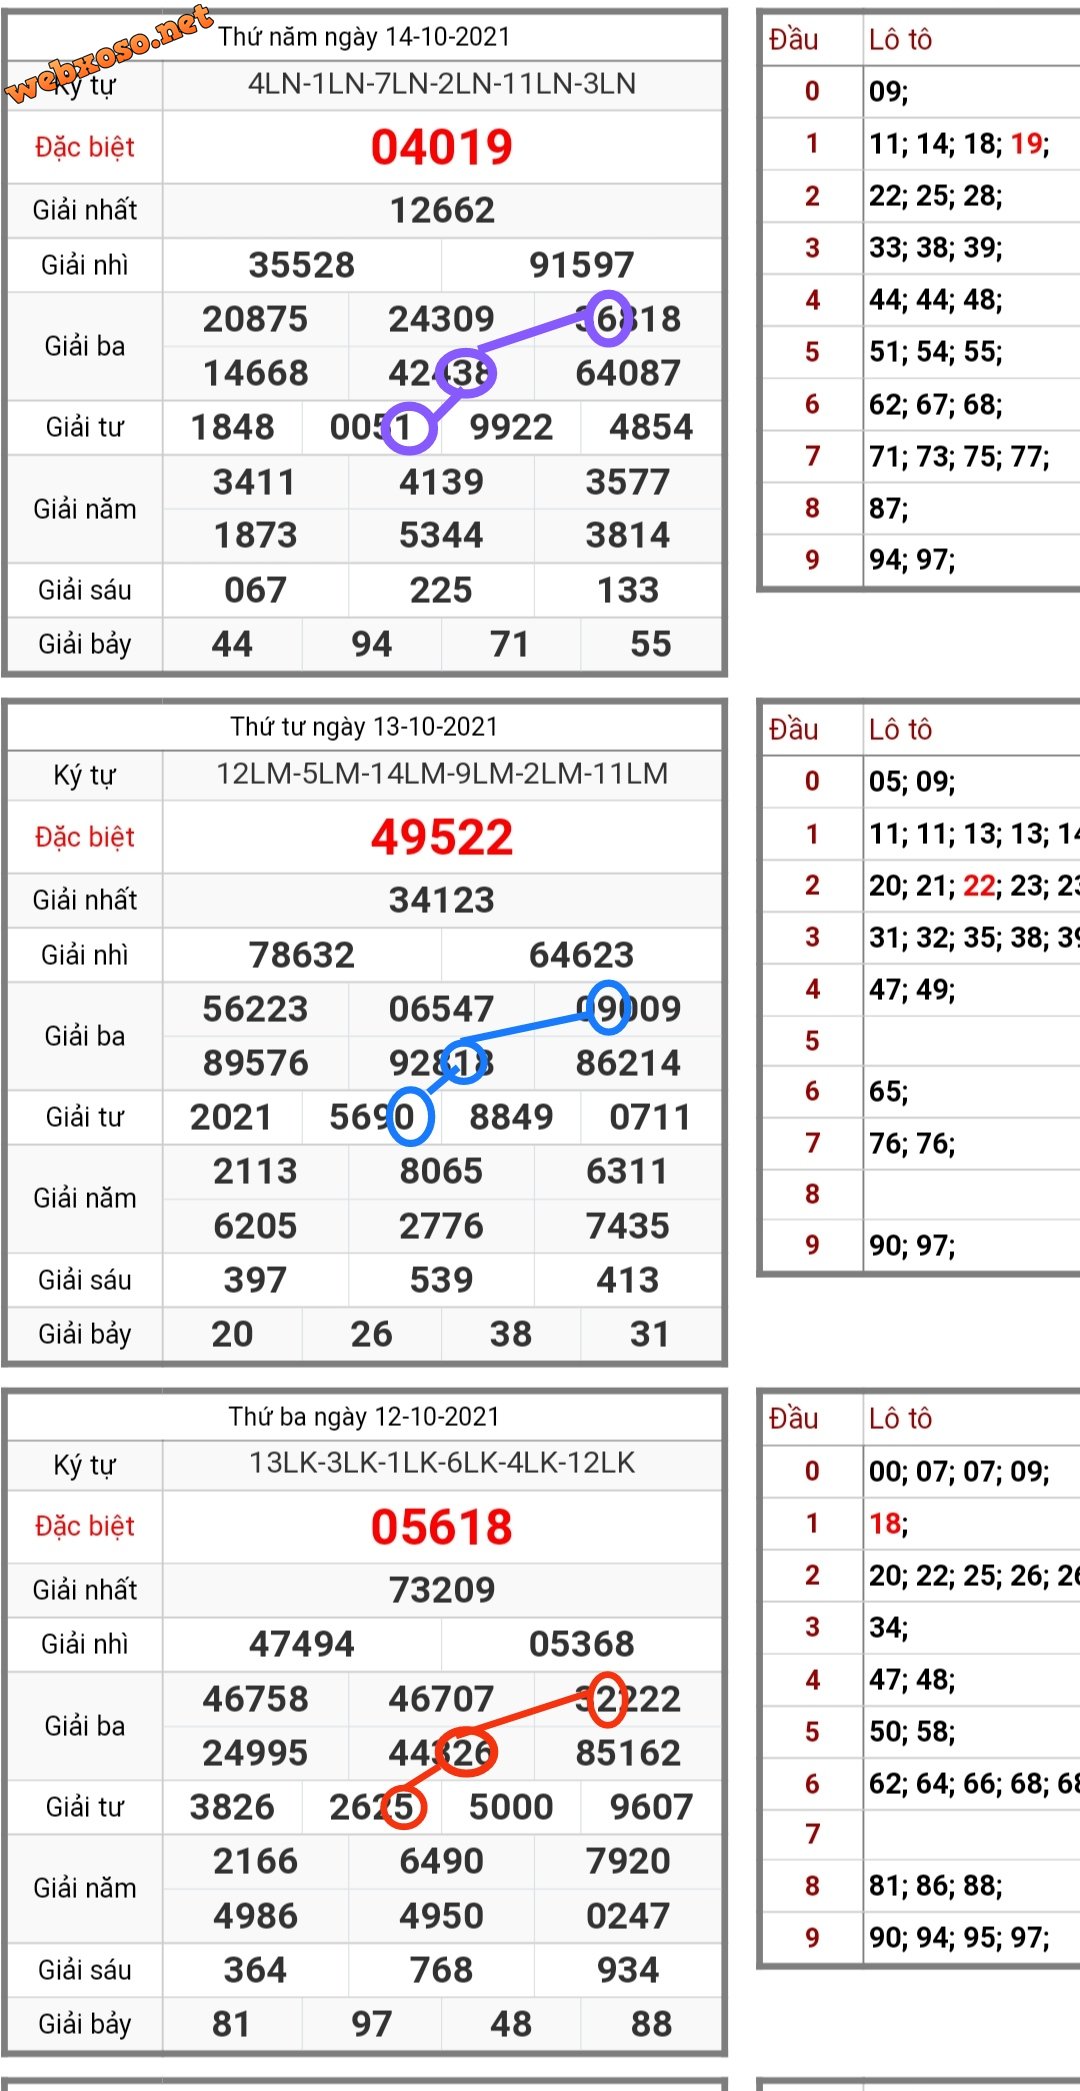Select the code string "12LM-5LM-14LM-9LM-2LM-11LM"
1080x2091 pixels.
tap(442, 774)
